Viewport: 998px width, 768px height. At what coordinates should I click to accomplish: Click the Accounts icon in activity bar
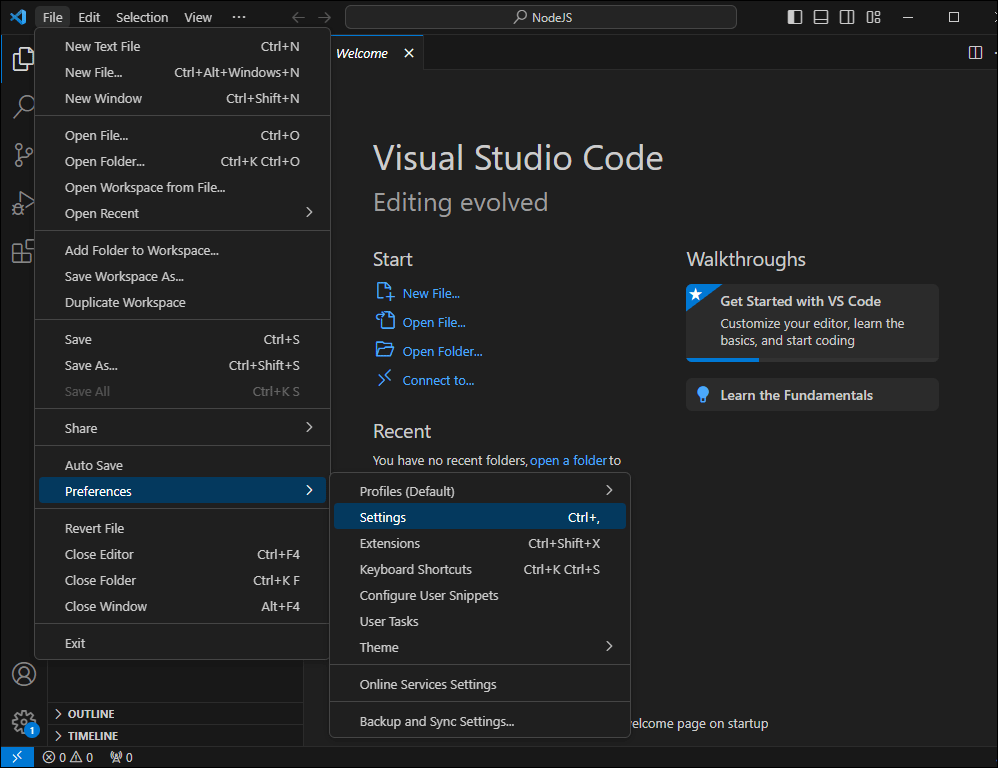click(x=24, y=674)
